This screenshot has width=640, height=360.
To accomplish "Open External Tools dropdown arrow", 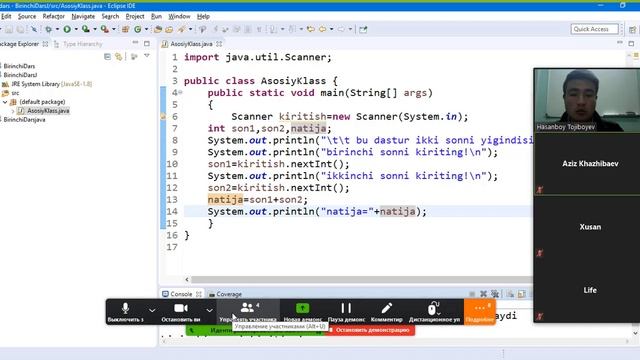I will [x=114, y=29].
